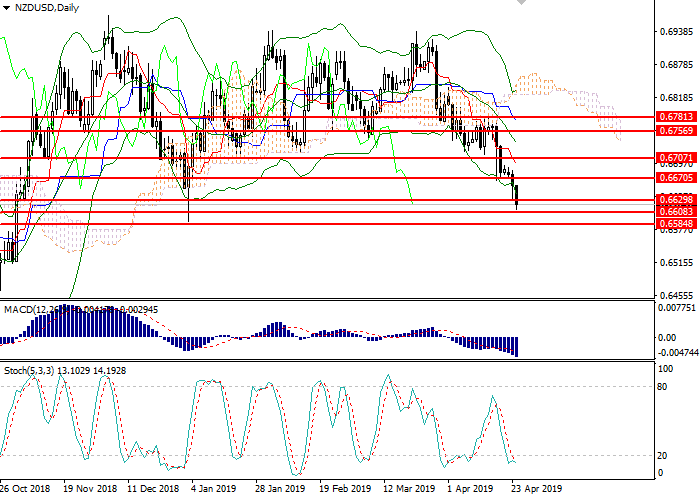Click the 0.66083 support level label
Viewport: 700px width, 500px height.
pos(676,212)
